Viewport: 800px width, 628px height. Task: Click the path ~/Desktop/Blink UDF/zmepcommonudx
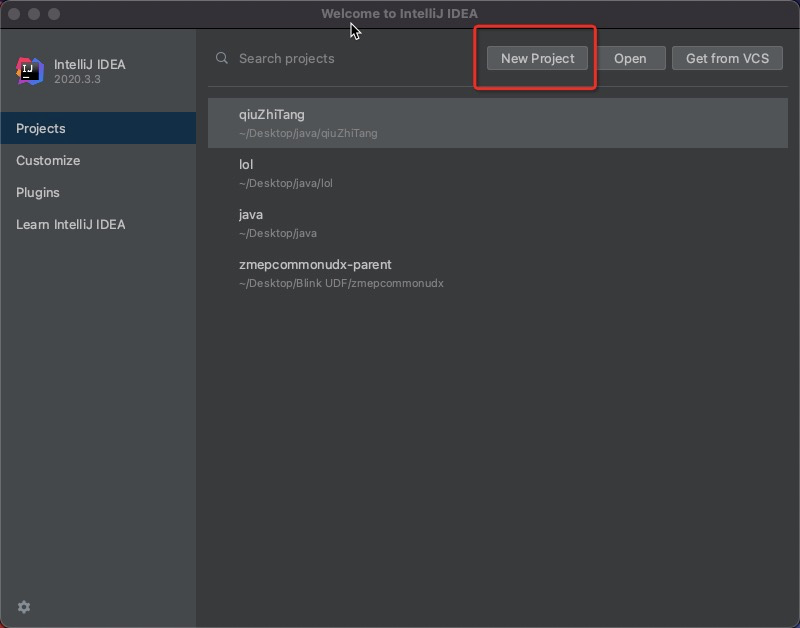[x=341, y=283]
